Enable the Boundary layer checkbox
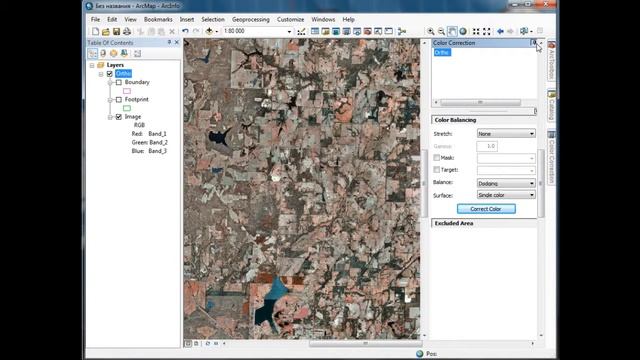 click(119, 82)
